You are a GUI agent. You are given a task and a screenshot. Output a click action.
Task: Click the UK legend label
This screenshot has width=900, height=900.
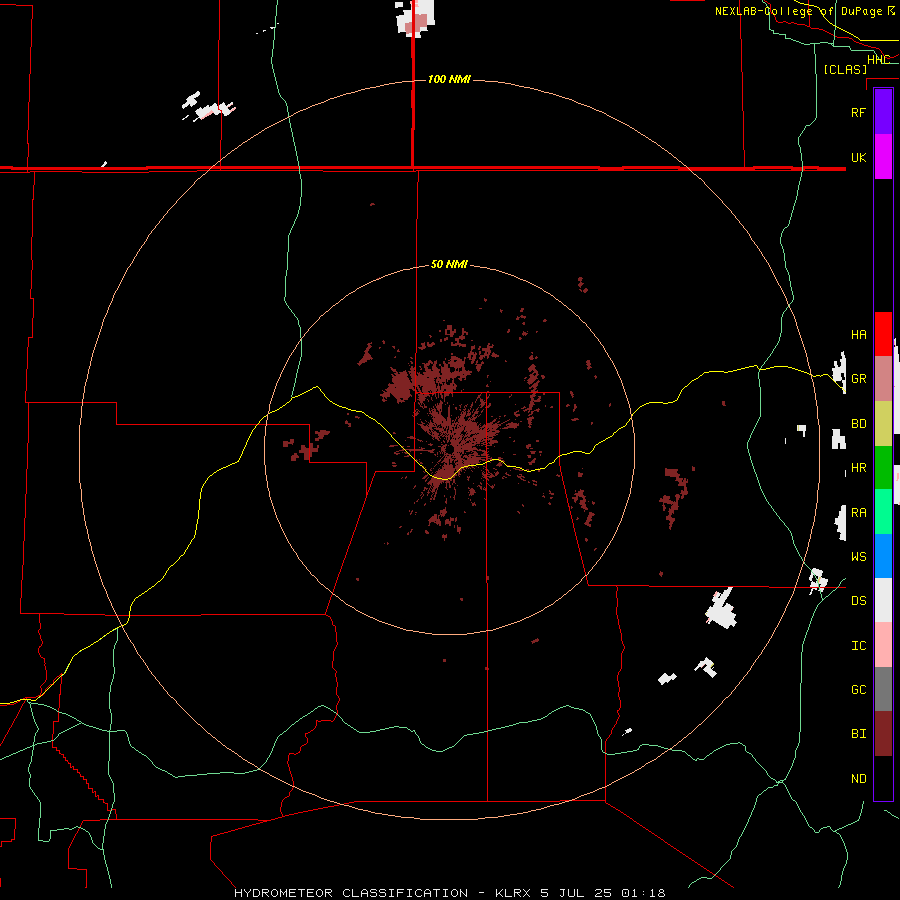coord(858,157)
